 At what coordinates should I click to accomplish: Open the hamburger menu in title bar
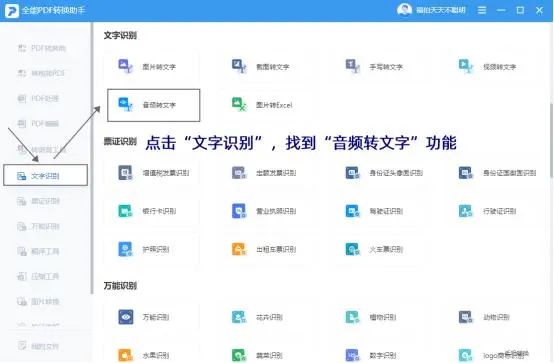pos(482,10)
